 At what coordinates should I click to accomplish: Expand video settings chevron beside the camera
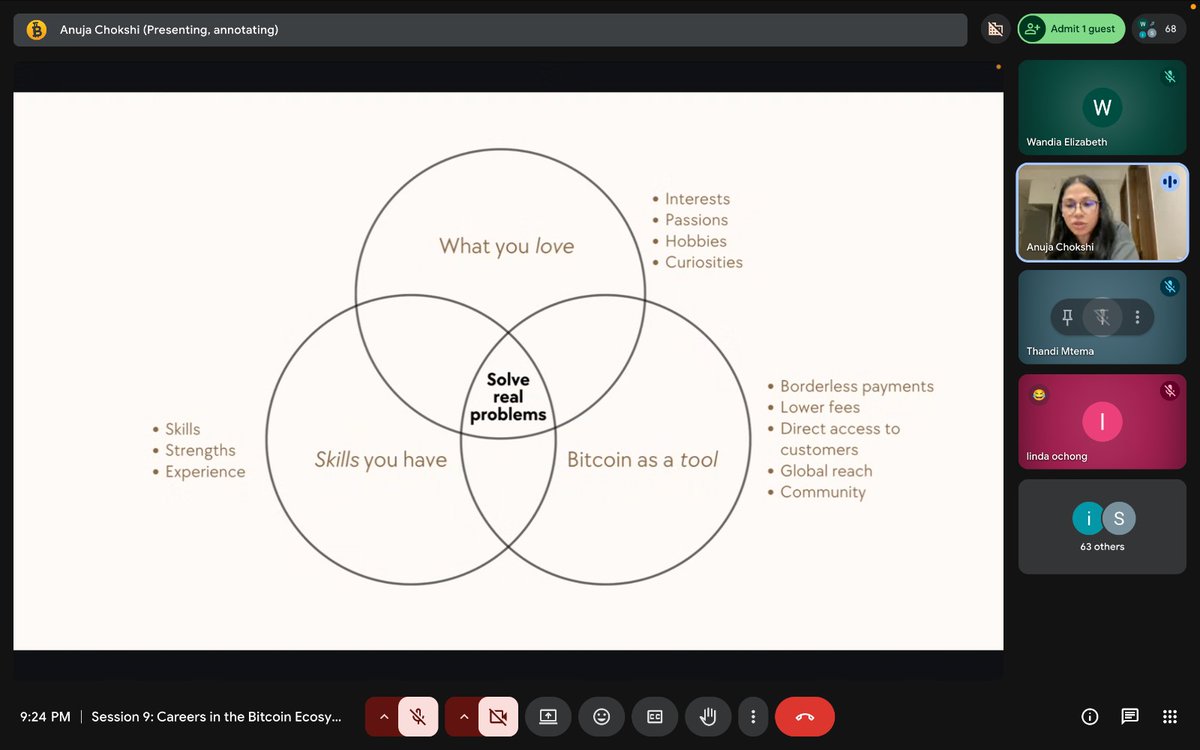463,717
